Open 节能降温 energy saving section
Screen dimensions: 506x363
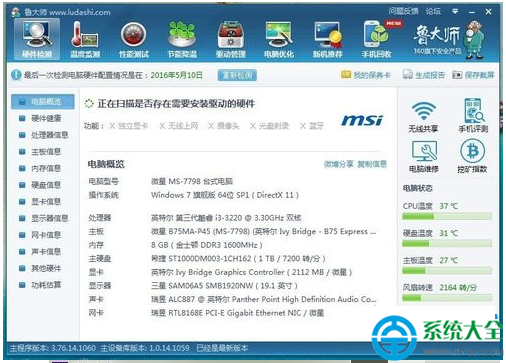182,39
